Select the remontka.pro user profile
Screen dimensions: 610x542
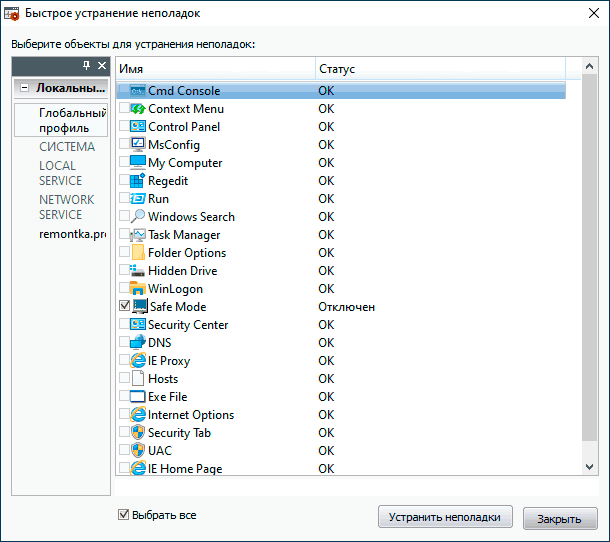click(x=72, y=234)
